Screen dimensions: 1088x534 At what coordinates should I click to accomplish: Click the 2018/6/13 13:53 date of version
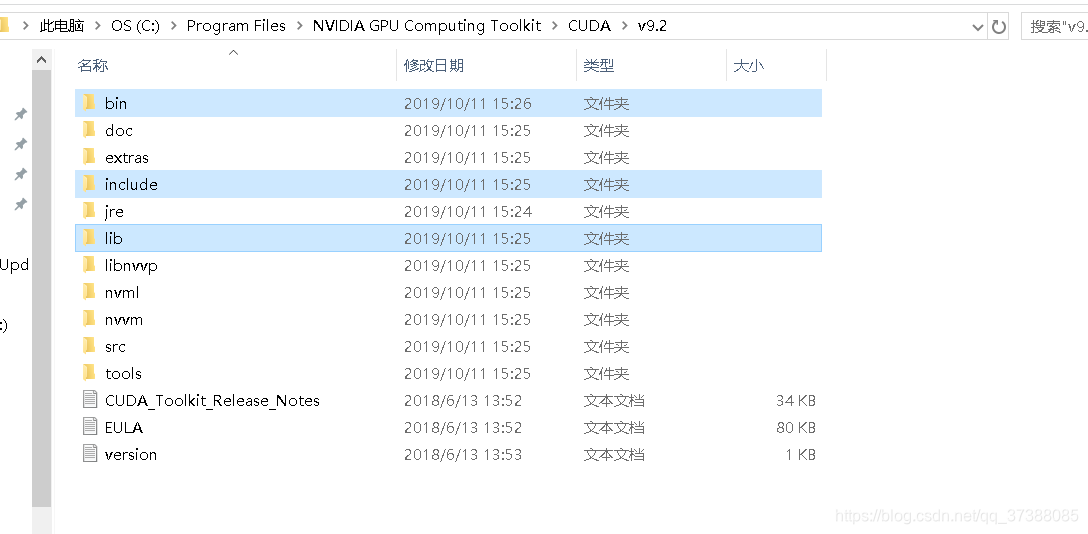463,455
